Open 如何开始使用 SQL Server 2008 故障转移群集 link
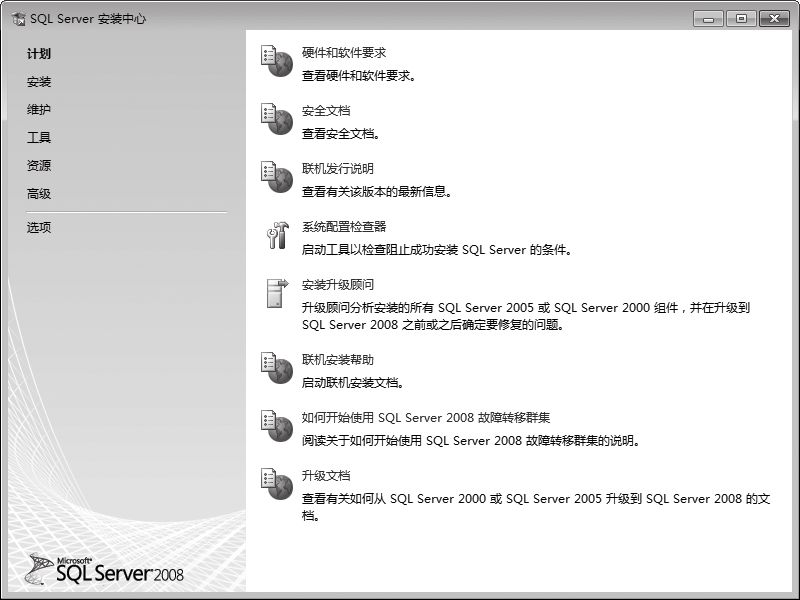This screenshot has height=600, width=800. [426, 418]
